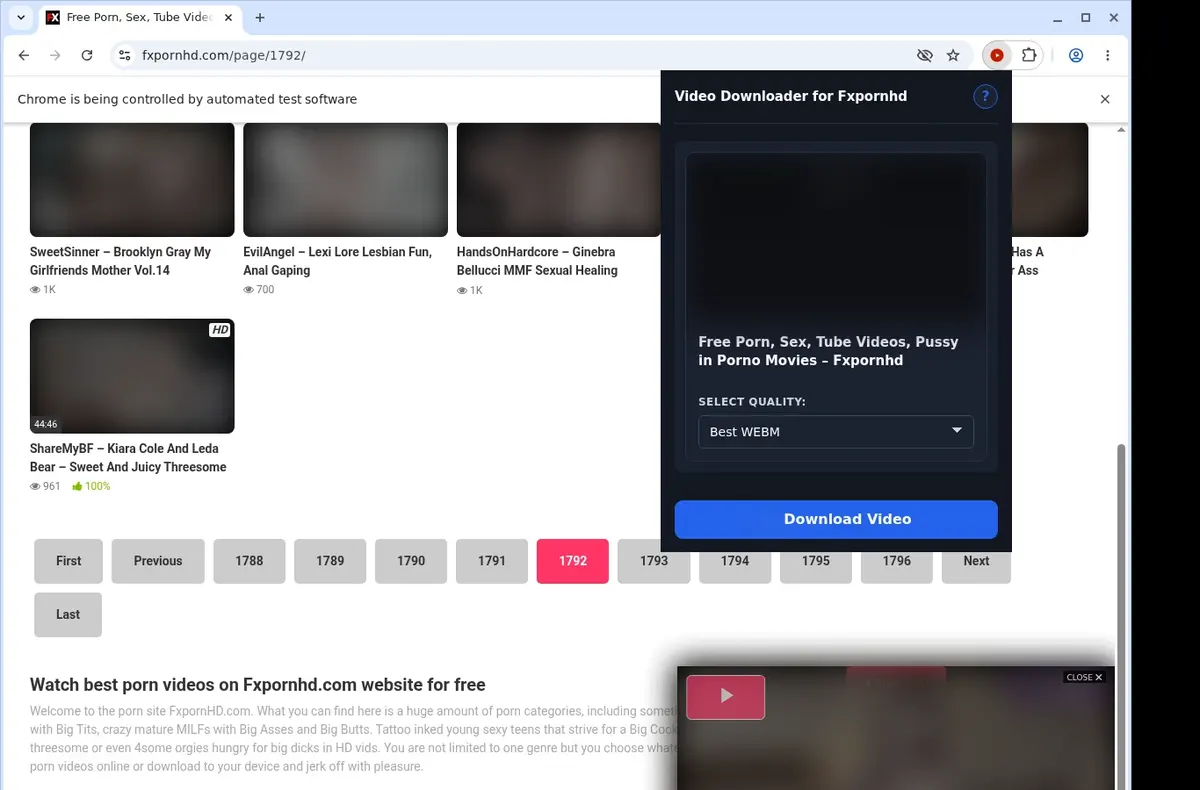1200x790 pixels.
Task: Bookmark this page with the star icon
Action: [953, 56]
